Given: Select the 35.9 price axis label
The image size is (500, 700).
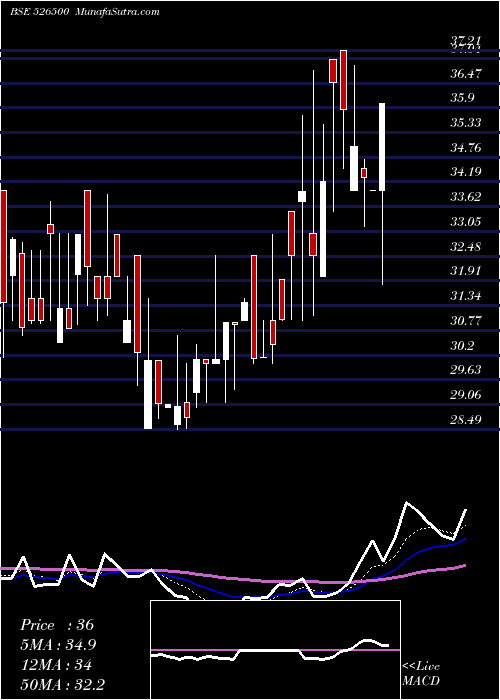Looking at the screenshot, I should [462, 98].
